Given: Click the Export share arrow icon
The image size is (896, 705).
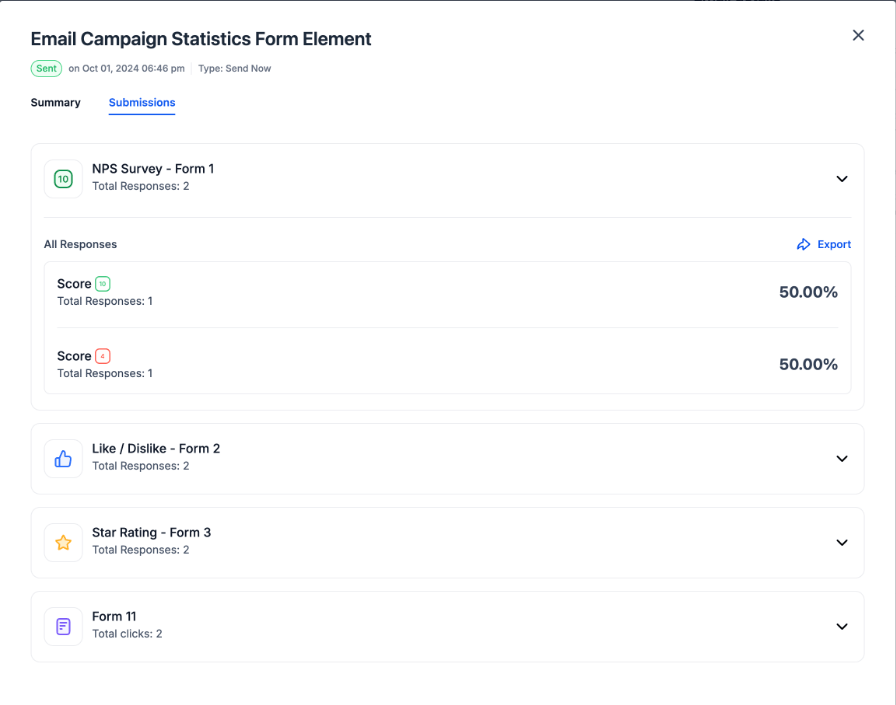Looking at the screenshot, I should click(x=803, y=245).
